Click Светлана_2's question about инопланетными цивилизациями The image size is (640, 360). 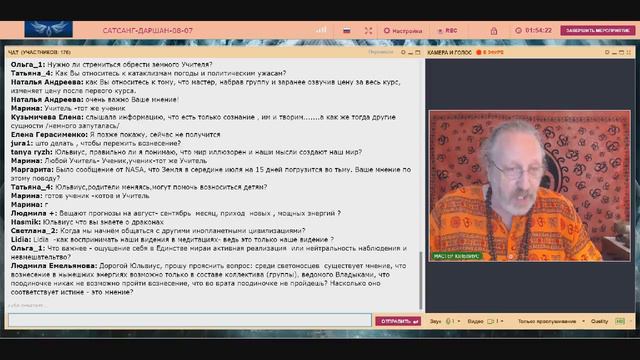point(158,231)
